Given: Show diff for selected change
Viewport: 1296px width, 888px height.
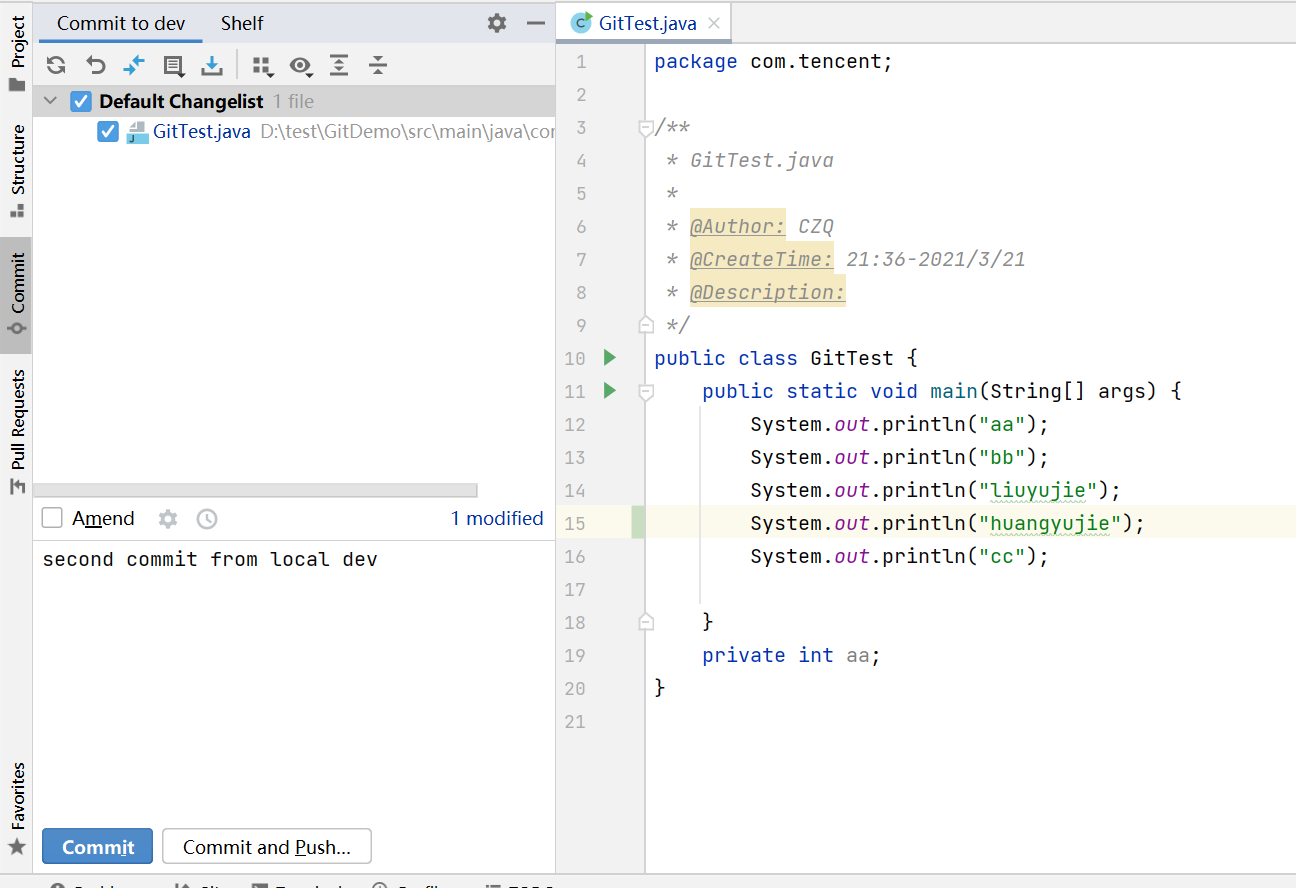Looking at the screenshot, I should pyautogui.click(x=133, y=66).
